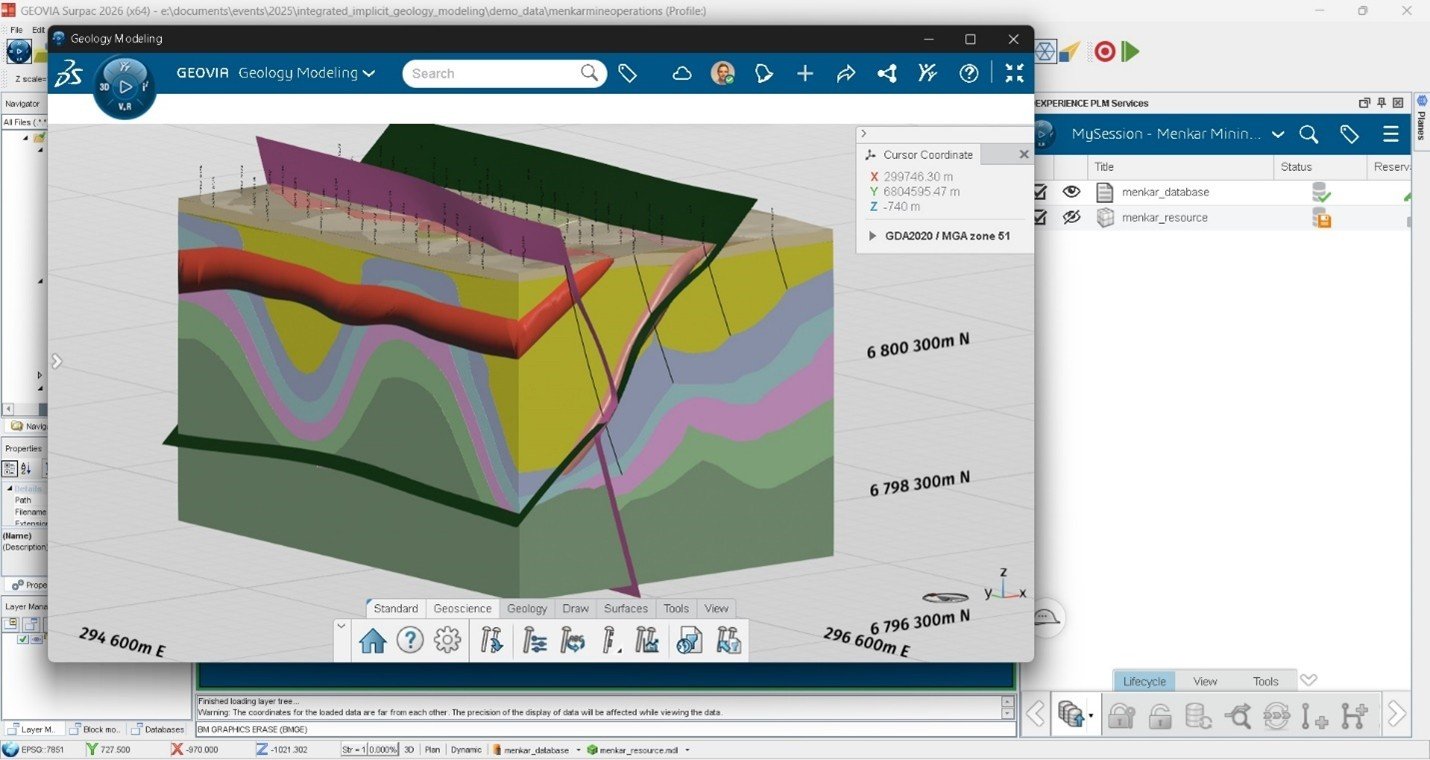The height and width of the screenshot is (760, 1430).
Task: Click the share arrow icon in top bar
Action: (x=846, y=73)
